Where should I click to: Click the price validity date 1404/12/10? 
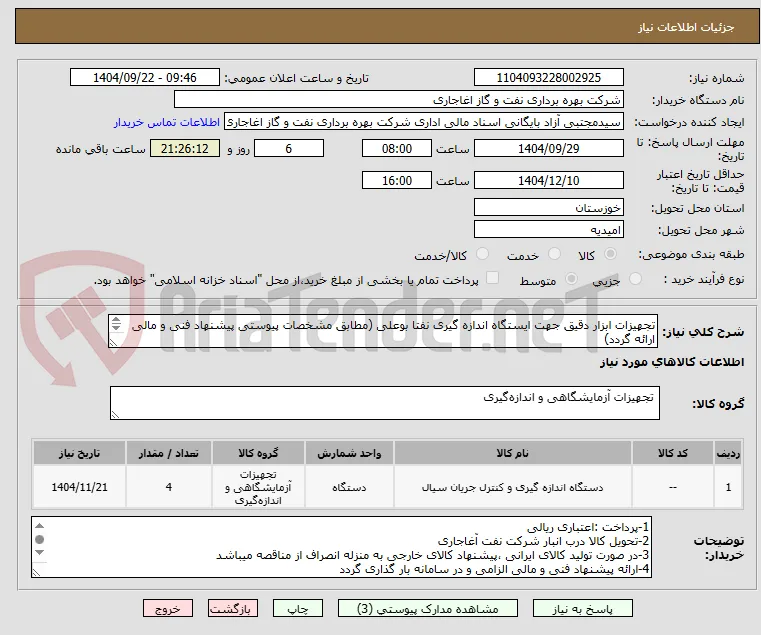pyautogui.click(x=548, y=181)
